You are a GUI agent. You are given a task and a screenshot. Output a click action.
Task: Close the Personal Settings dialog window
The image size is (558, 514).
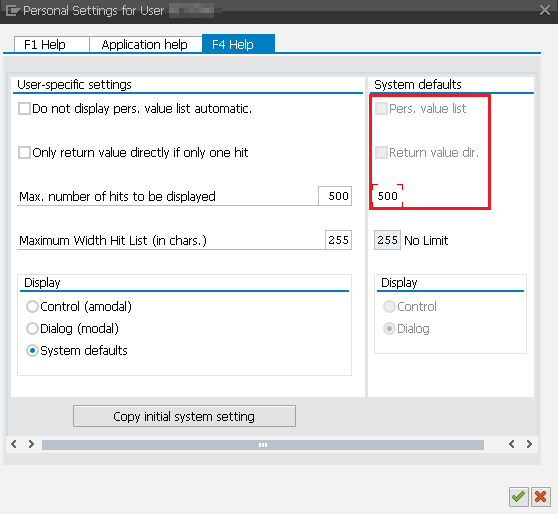545,10
